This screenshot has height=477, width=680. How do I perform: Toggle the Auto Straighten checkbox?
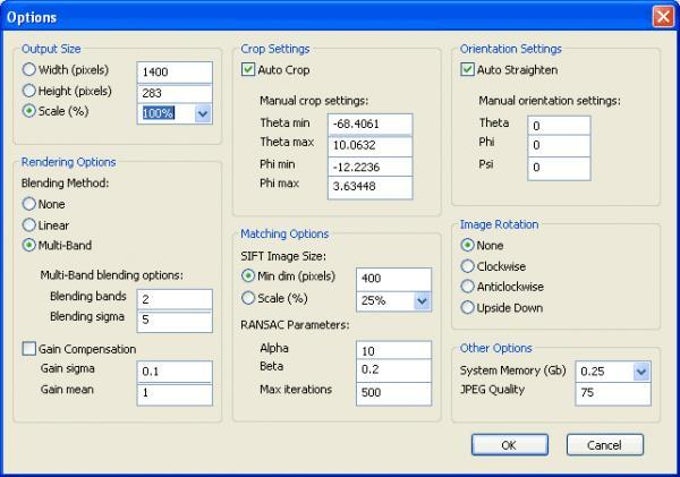(467, 69)
